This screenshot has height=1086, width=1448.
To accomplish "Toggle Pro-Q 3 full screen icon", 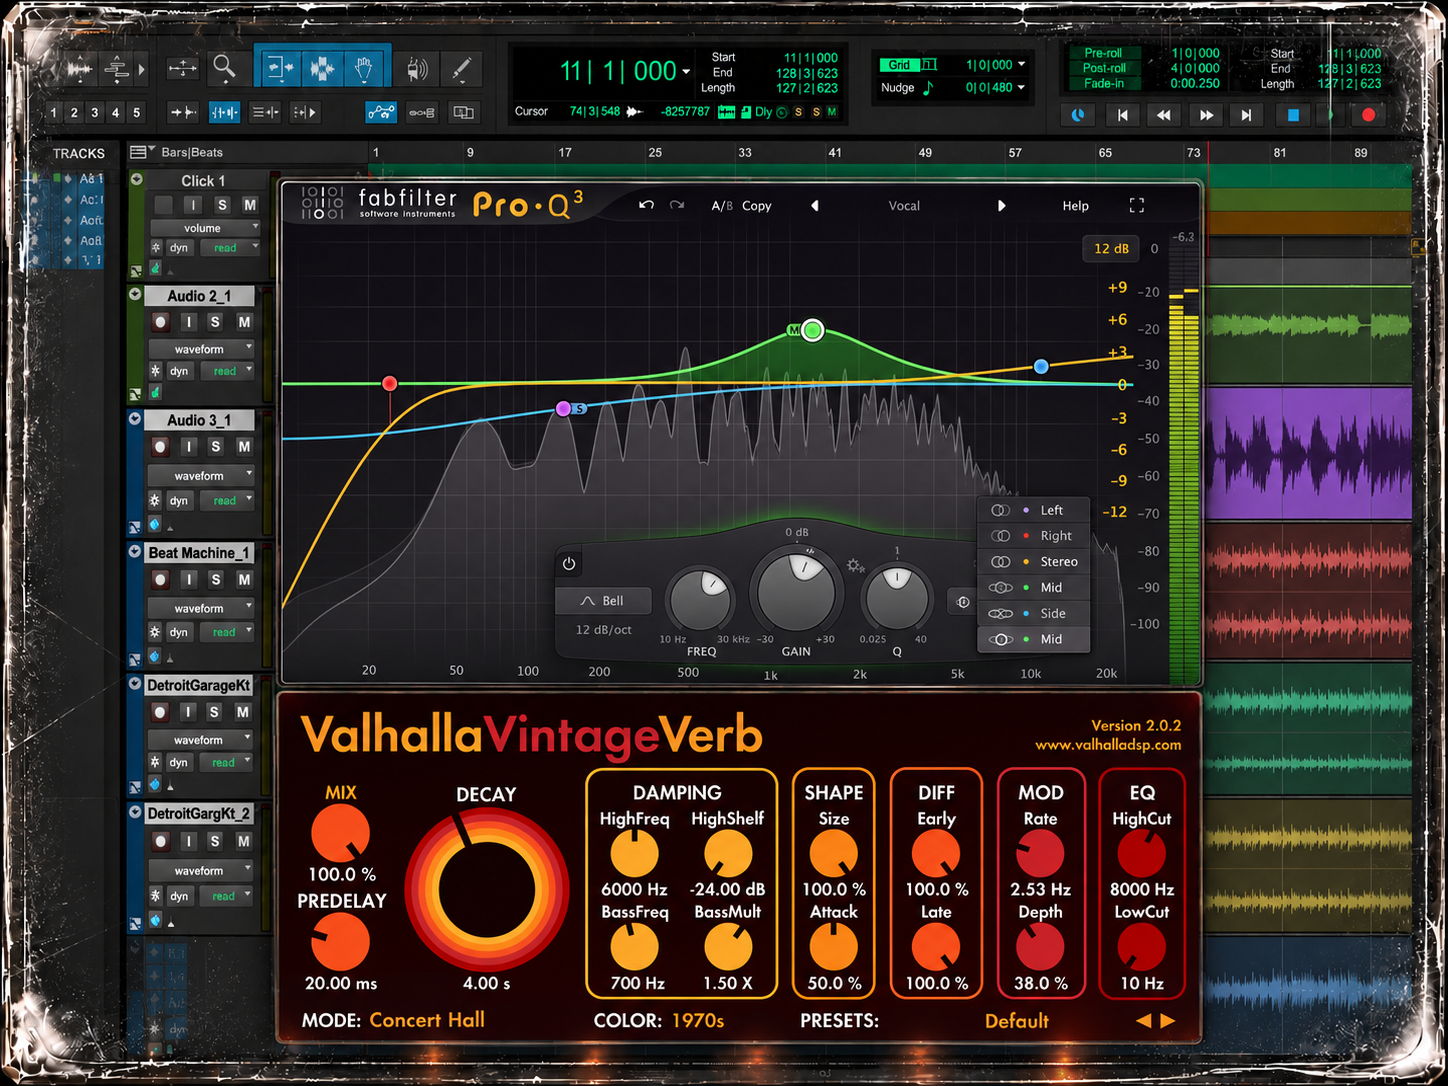I will coord(1137,205).
